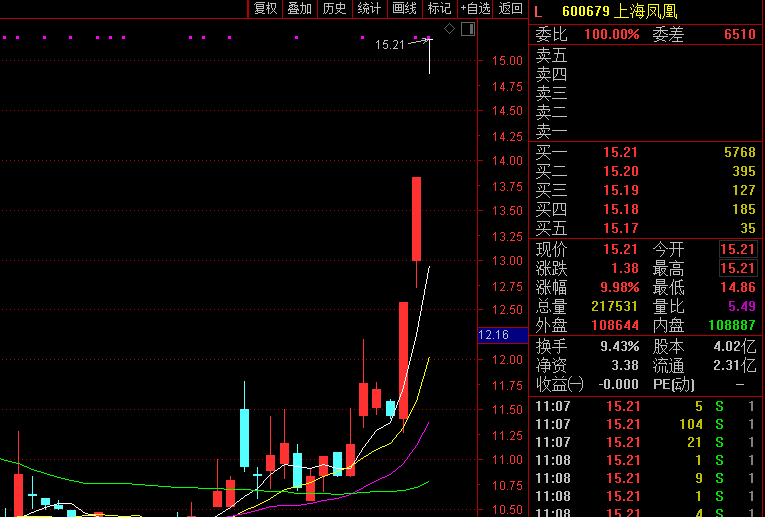The height and width of the screenshot is (517, 765).
Task: Click the 买五 bid price 15.17
Action: point(620,228)
